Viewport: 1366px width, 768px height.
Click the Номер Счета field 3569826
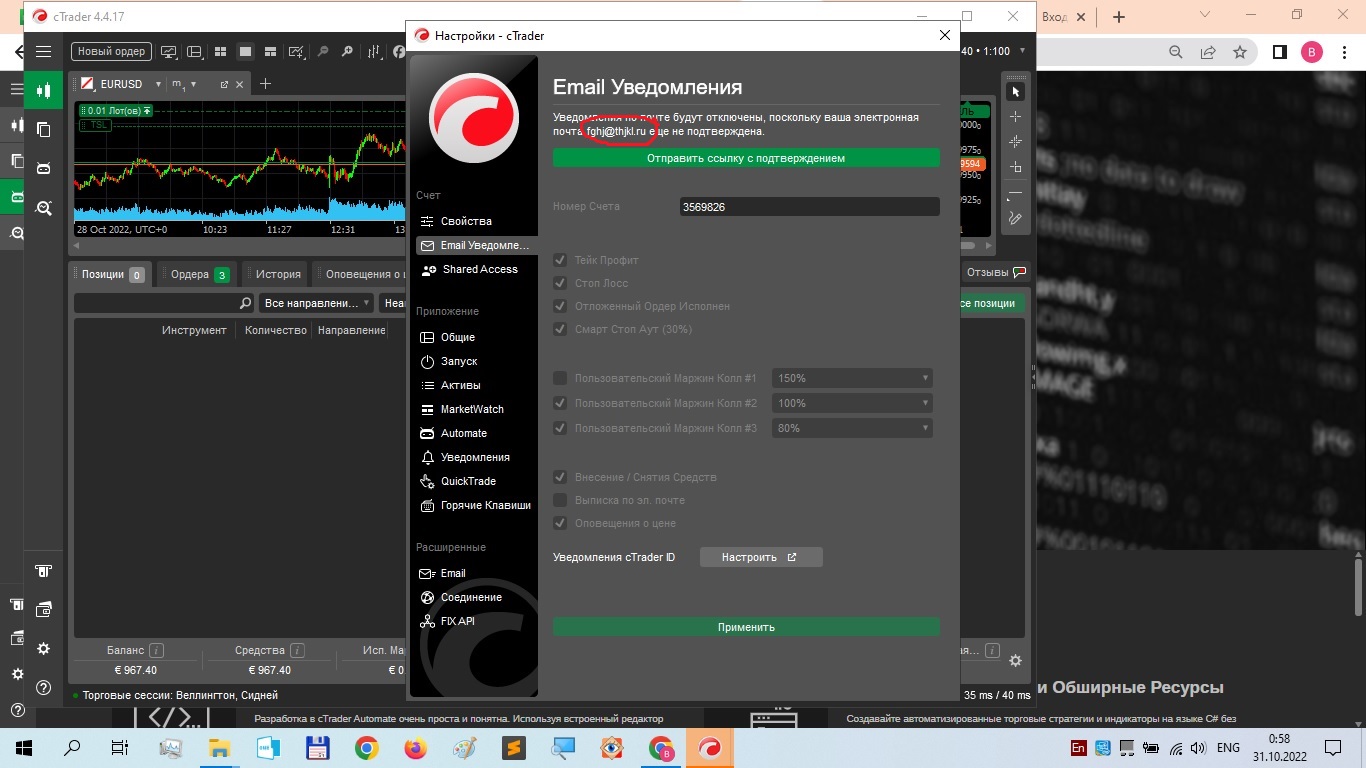click(x=810, y=207)
